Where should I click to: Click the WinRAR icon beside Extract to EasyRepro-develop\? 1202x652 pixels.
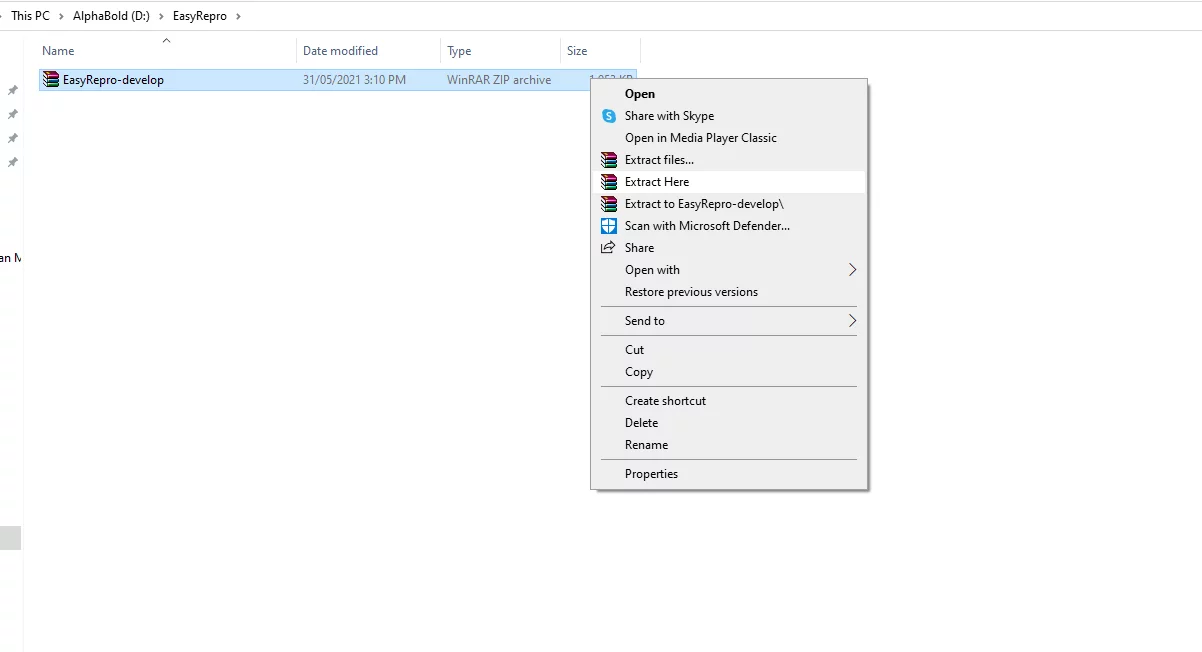[x=609, y=204]
